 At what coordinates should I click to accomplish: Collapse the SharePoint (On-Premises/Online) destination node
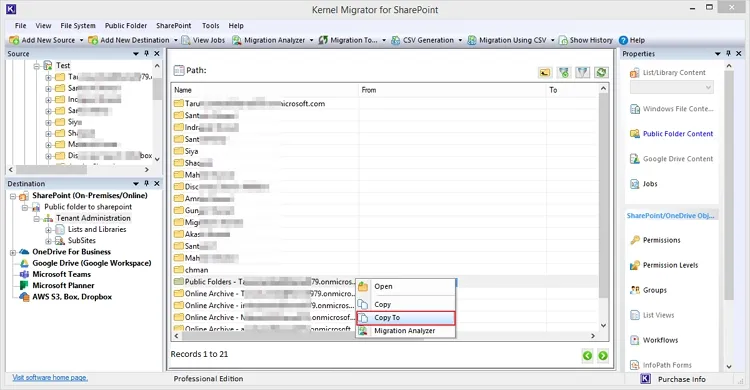coord(13,196)
